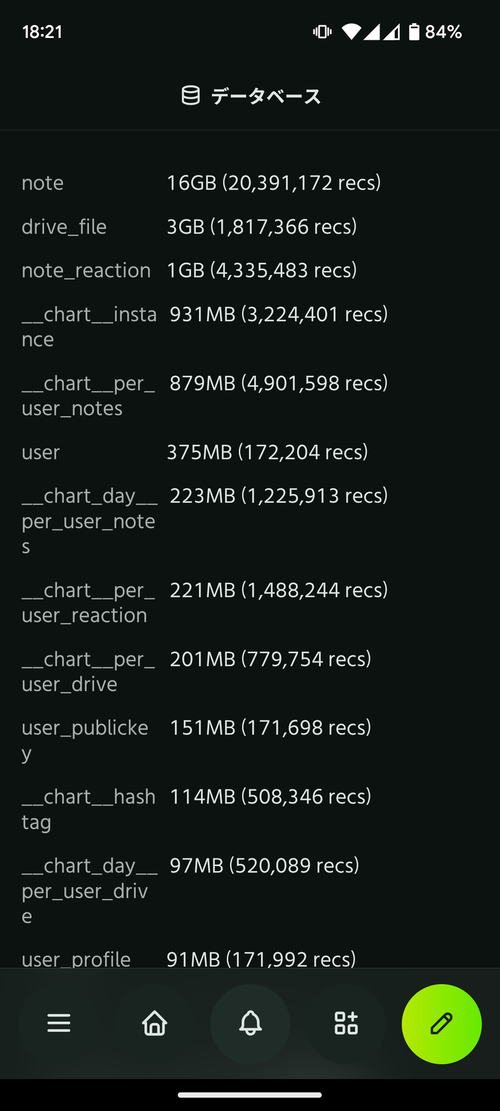Tap the vibrate mode status icon
The width and height of the screenshot is (500, 1111).
322,32
